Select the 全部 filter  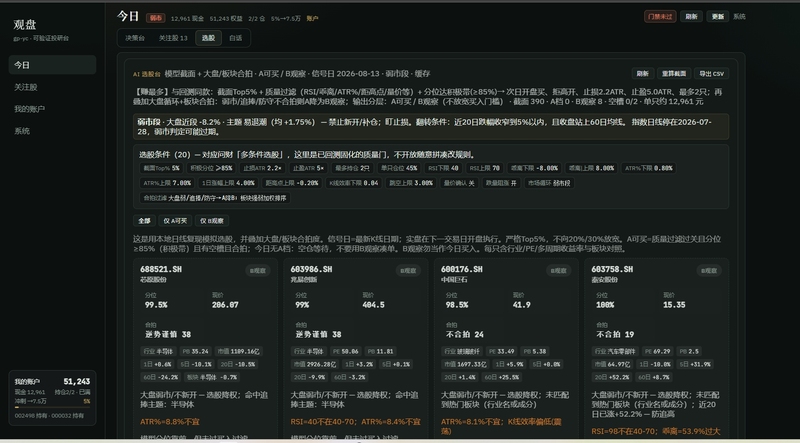(144, 221)
